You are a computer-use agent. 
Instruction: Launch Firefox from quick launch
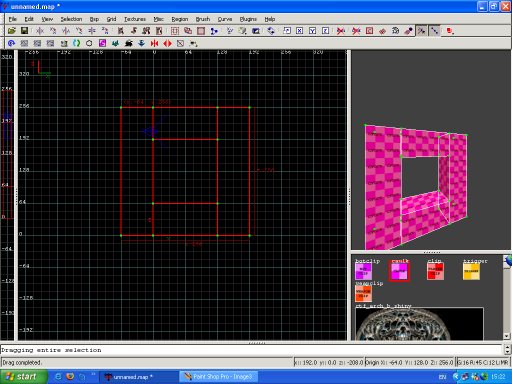[x=70, y=377]
